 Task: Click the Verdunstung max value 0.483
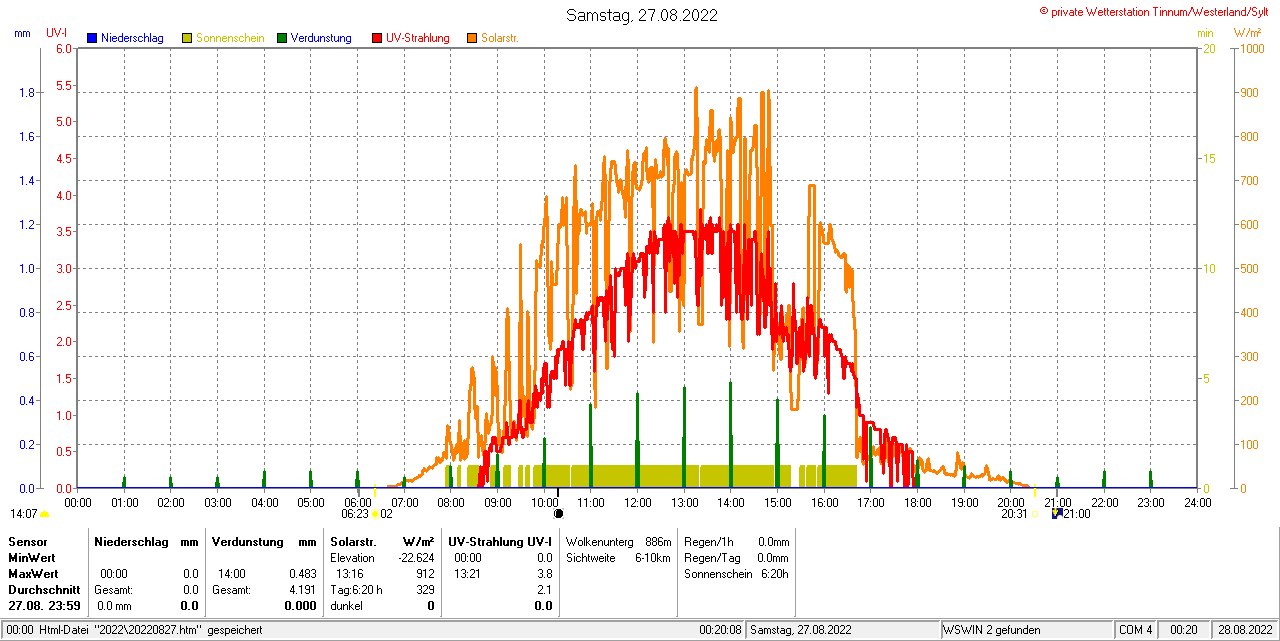click(302, 574)
